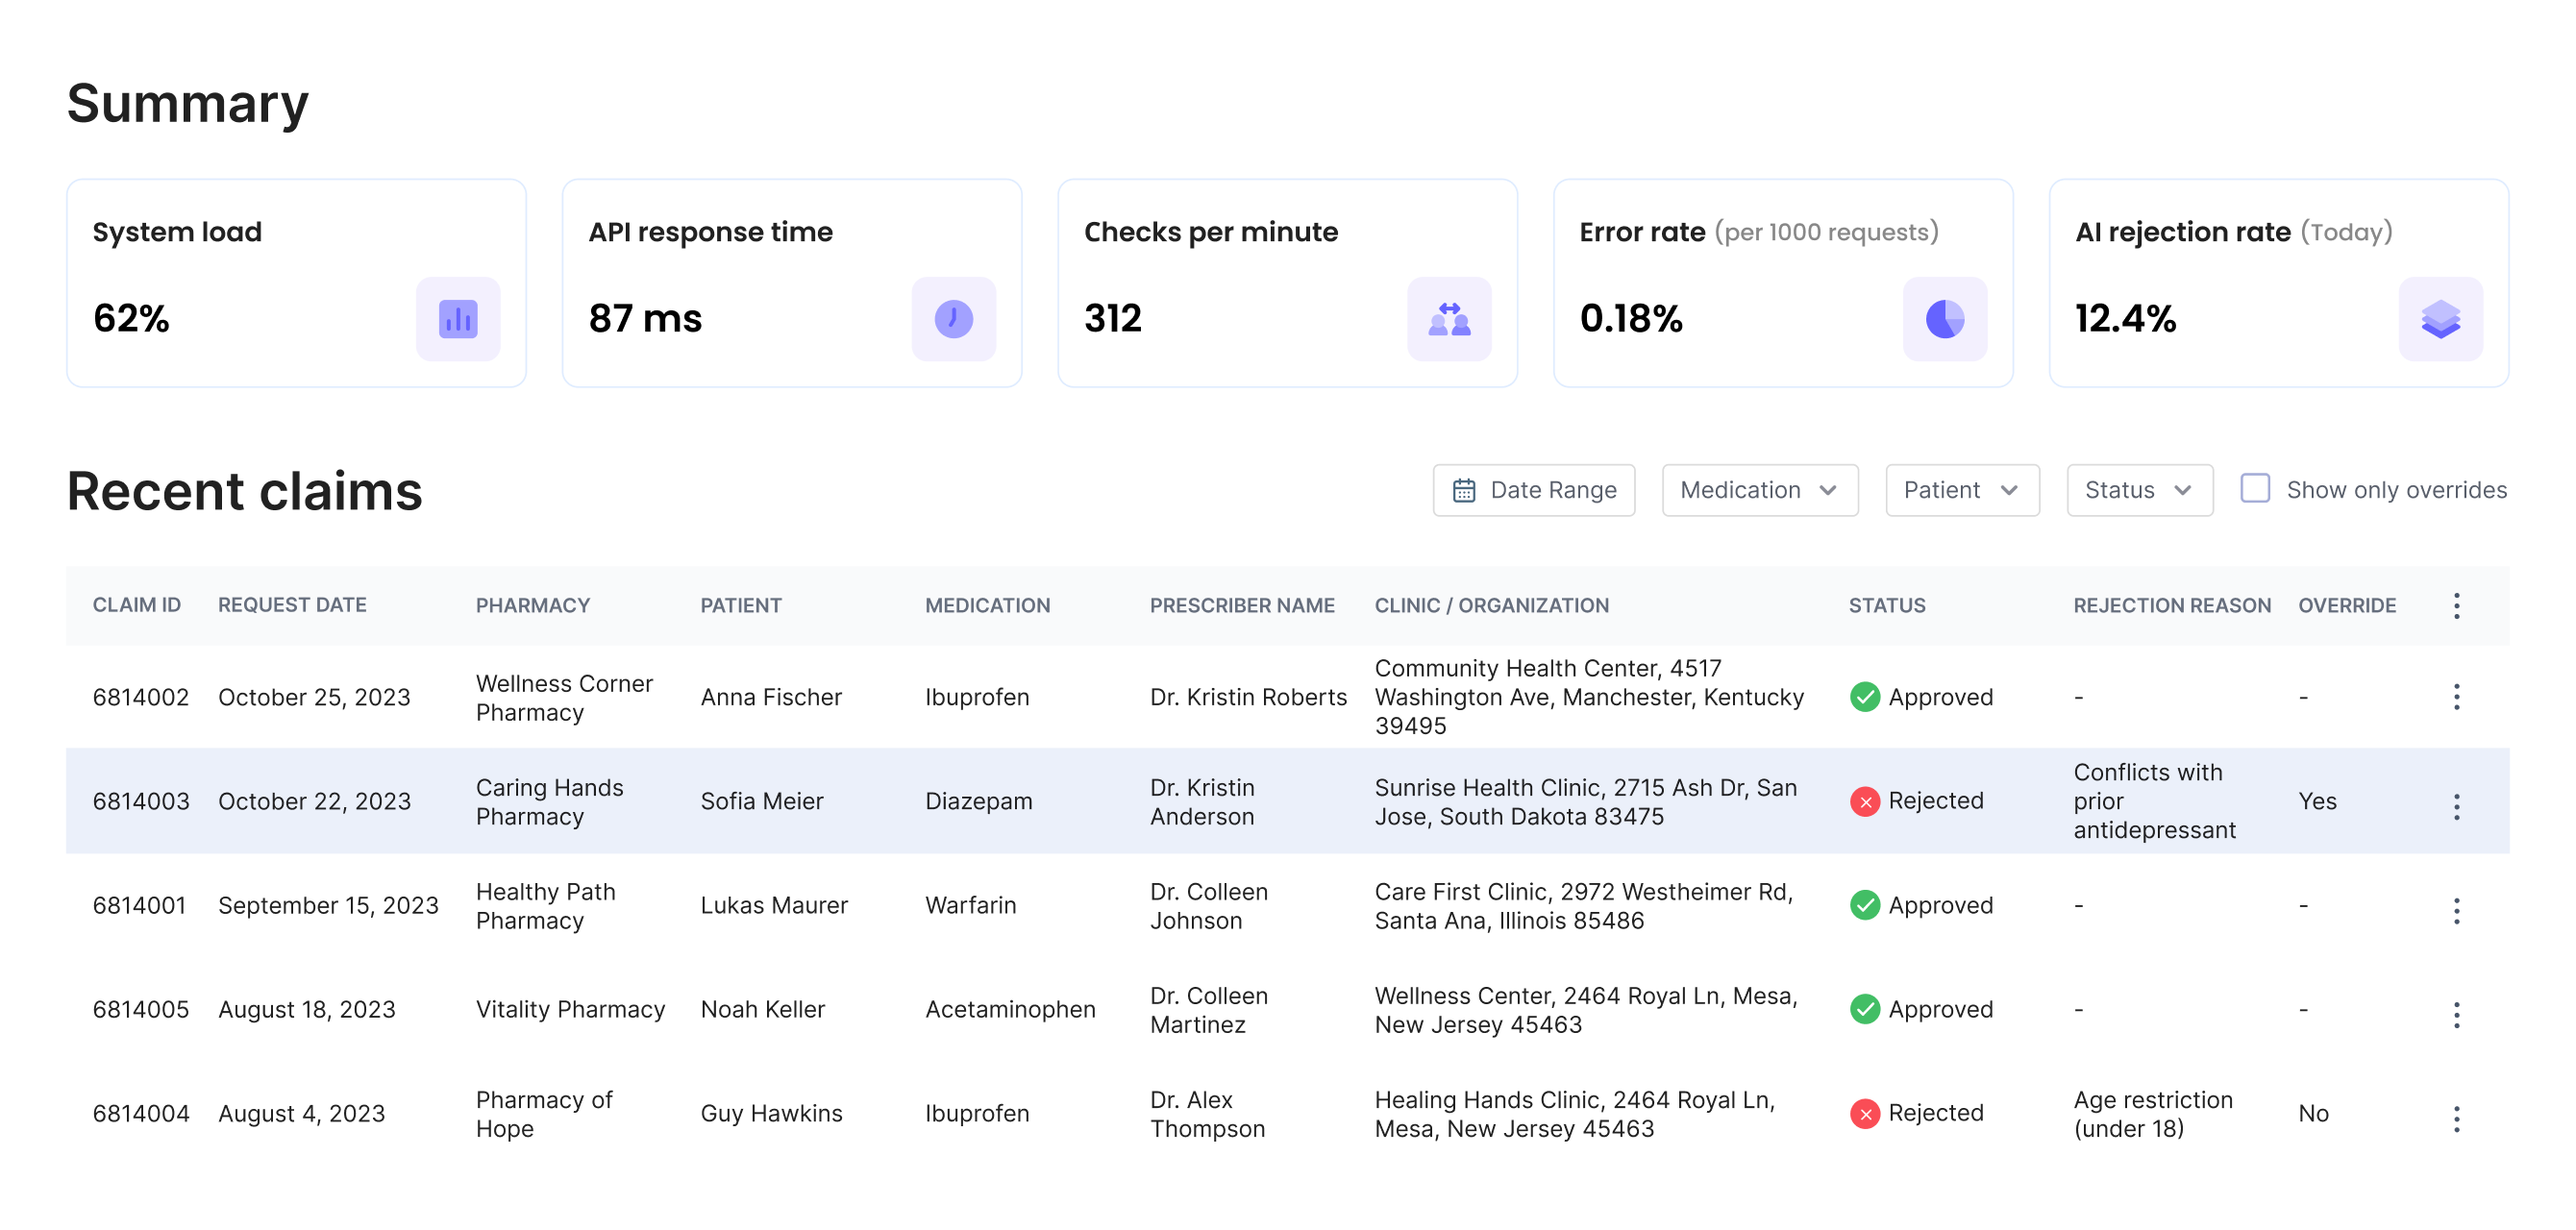Open row actions for claim 6814003
Screen dimensions: 2576x1230
click(2456, 806)
